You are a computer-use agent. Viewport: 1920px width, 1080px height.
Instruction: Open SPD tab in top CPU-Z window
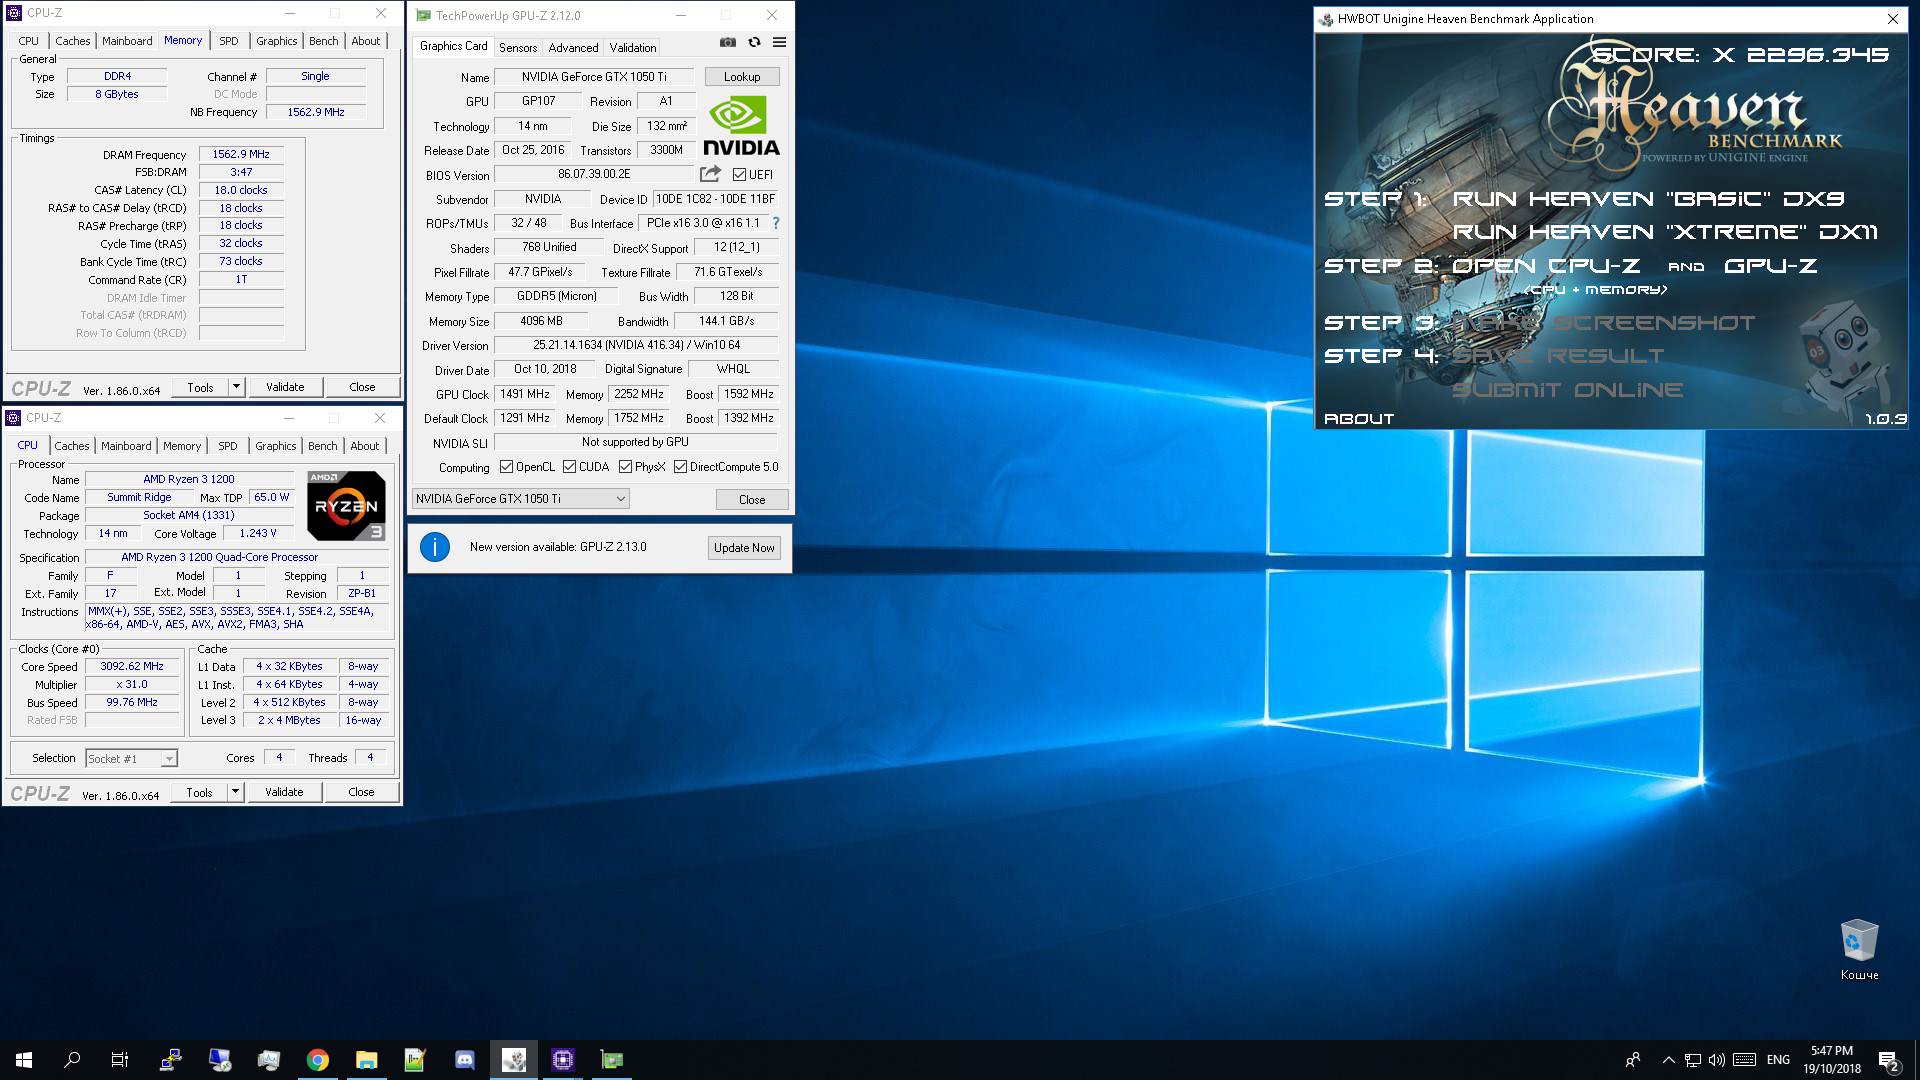(x=229, y=41)
